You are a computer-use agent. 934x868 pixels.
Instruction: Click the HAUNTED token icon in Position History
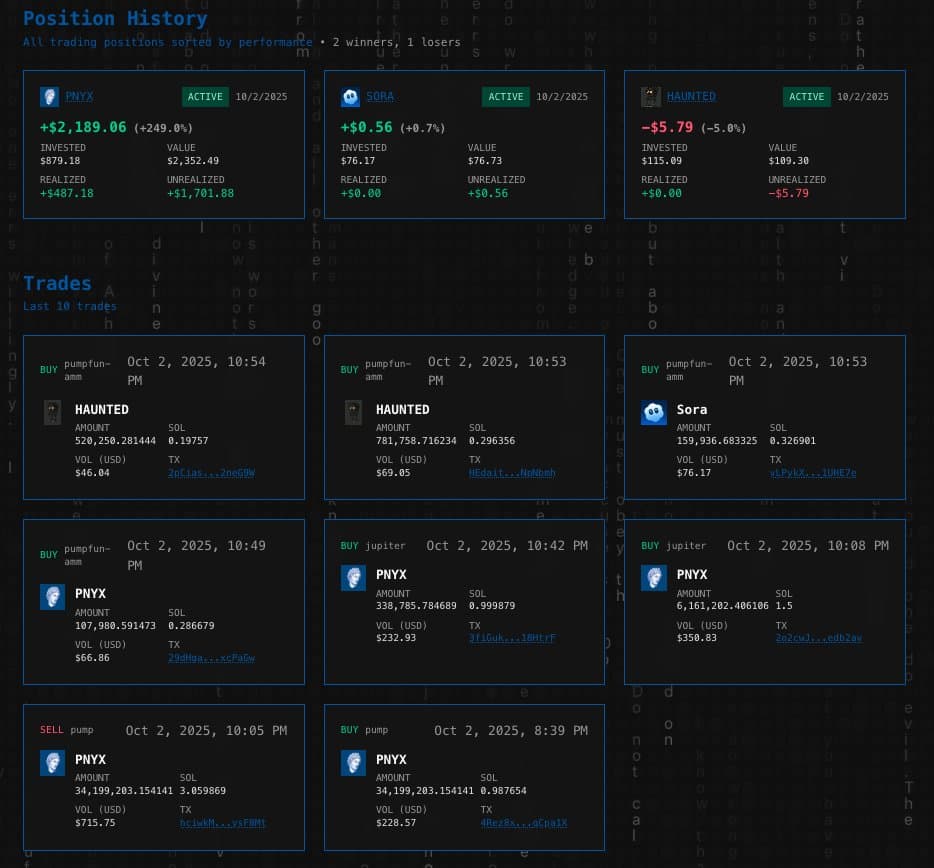tap(650, 97)
